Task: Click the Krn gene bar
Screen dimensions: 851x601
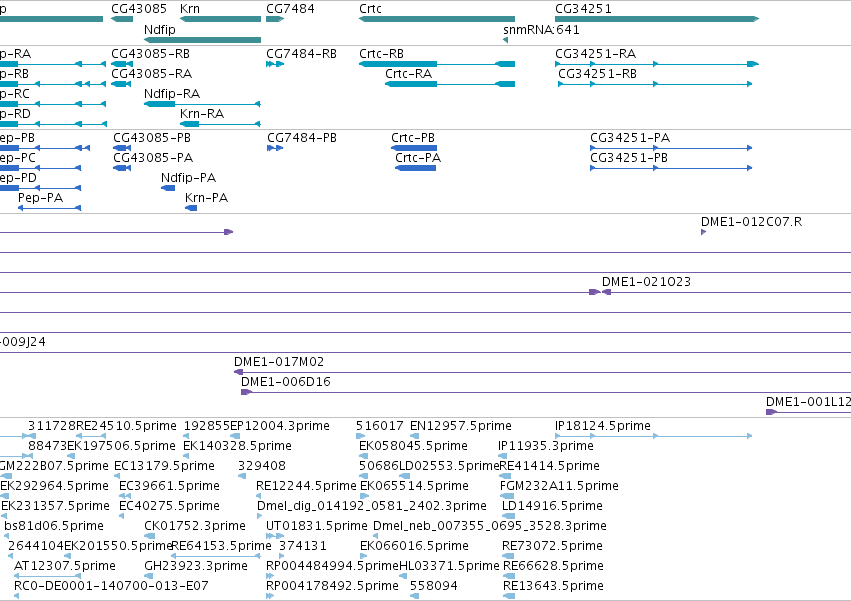Action: click(220, 19)
